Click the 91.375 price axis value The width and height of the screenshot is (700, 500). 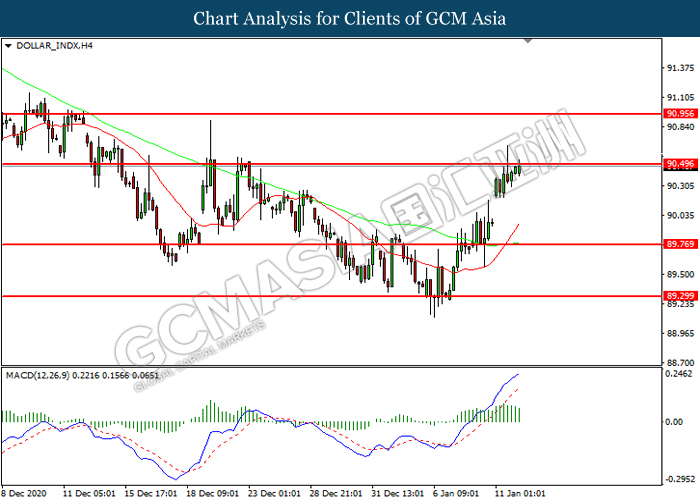click(680, 68)
